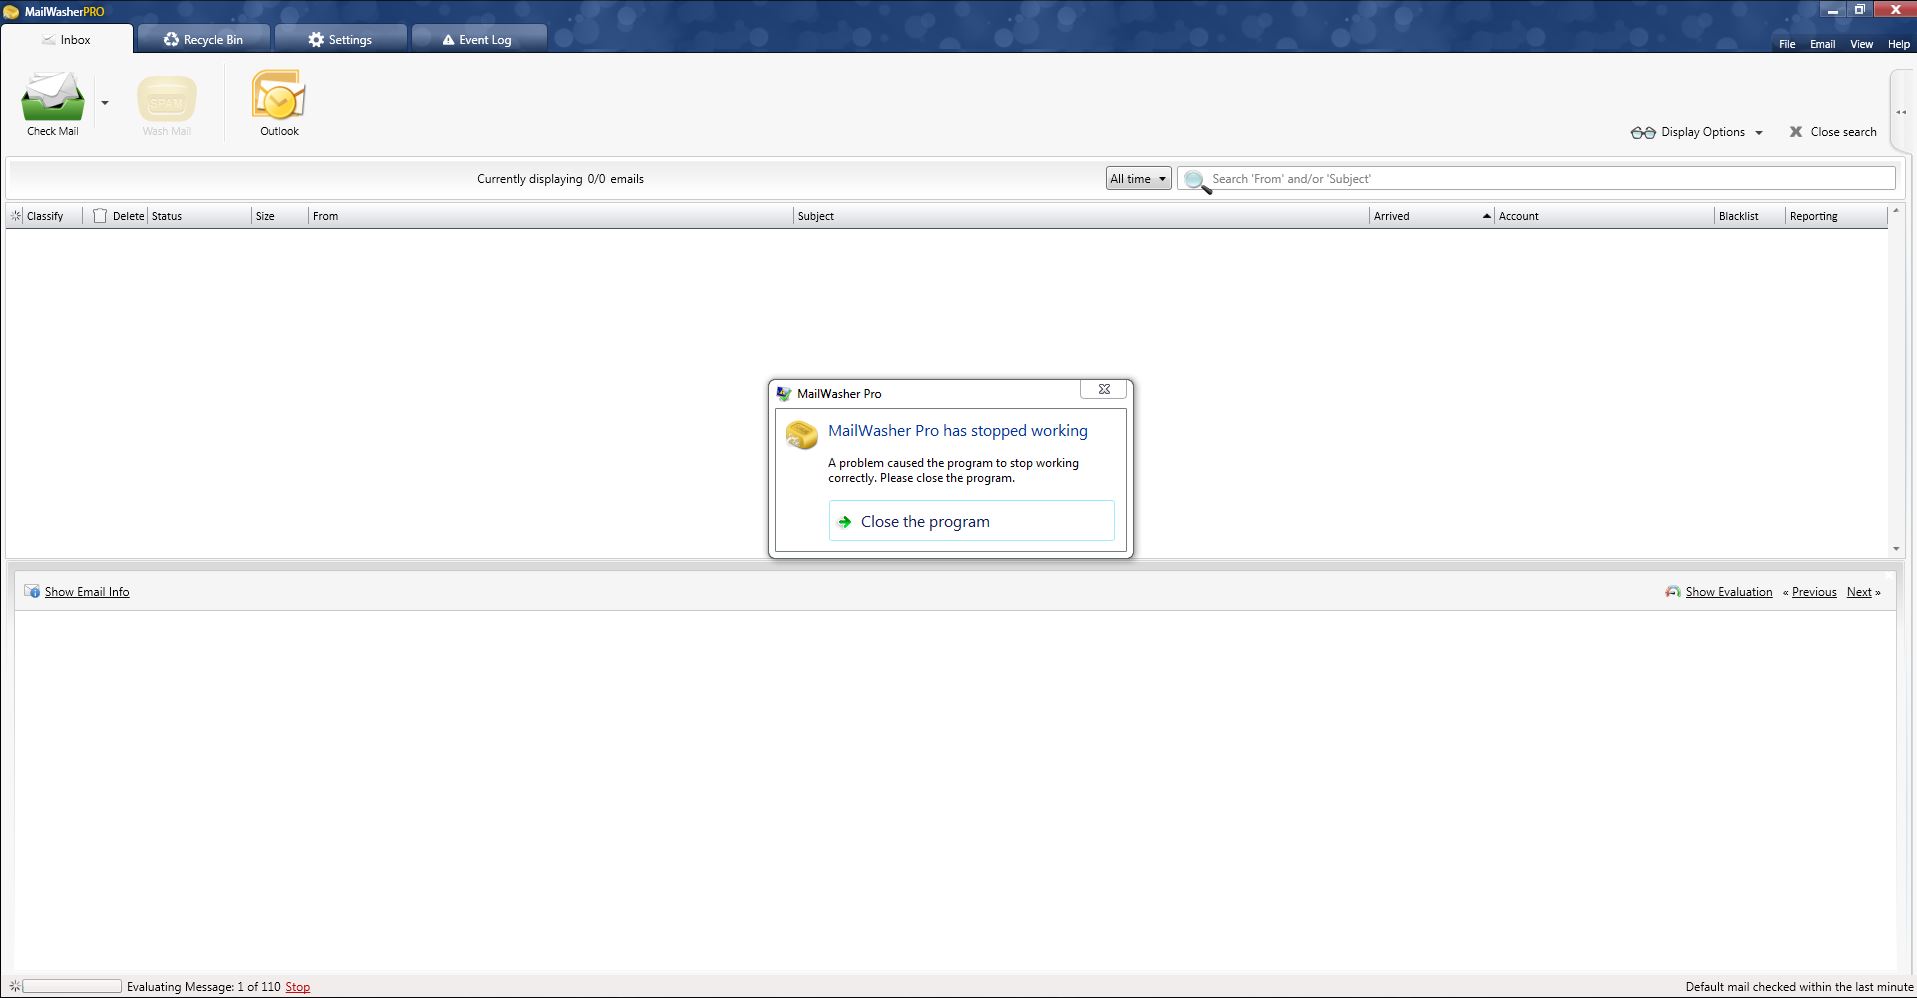Click the Arrived sort arrow indicator

(x=1486, y=216)
